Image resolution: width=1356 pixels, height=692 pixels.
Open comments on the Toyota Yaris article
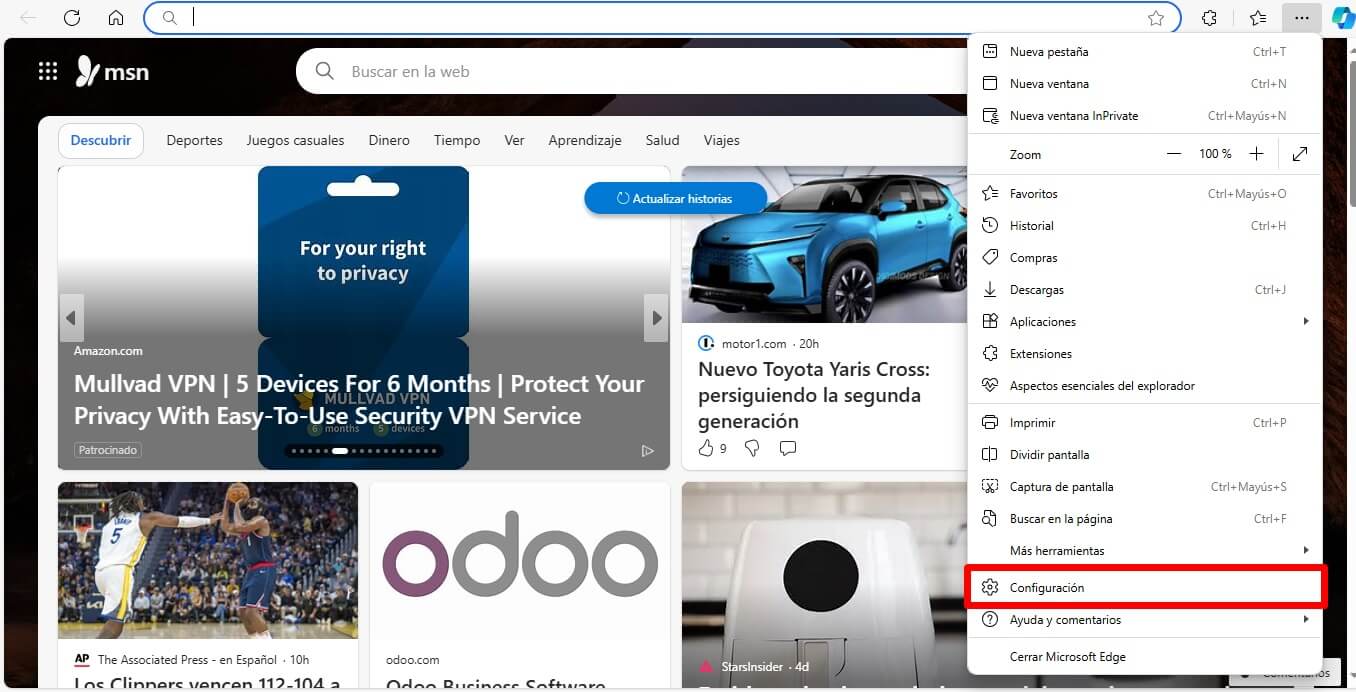(788, 448)
